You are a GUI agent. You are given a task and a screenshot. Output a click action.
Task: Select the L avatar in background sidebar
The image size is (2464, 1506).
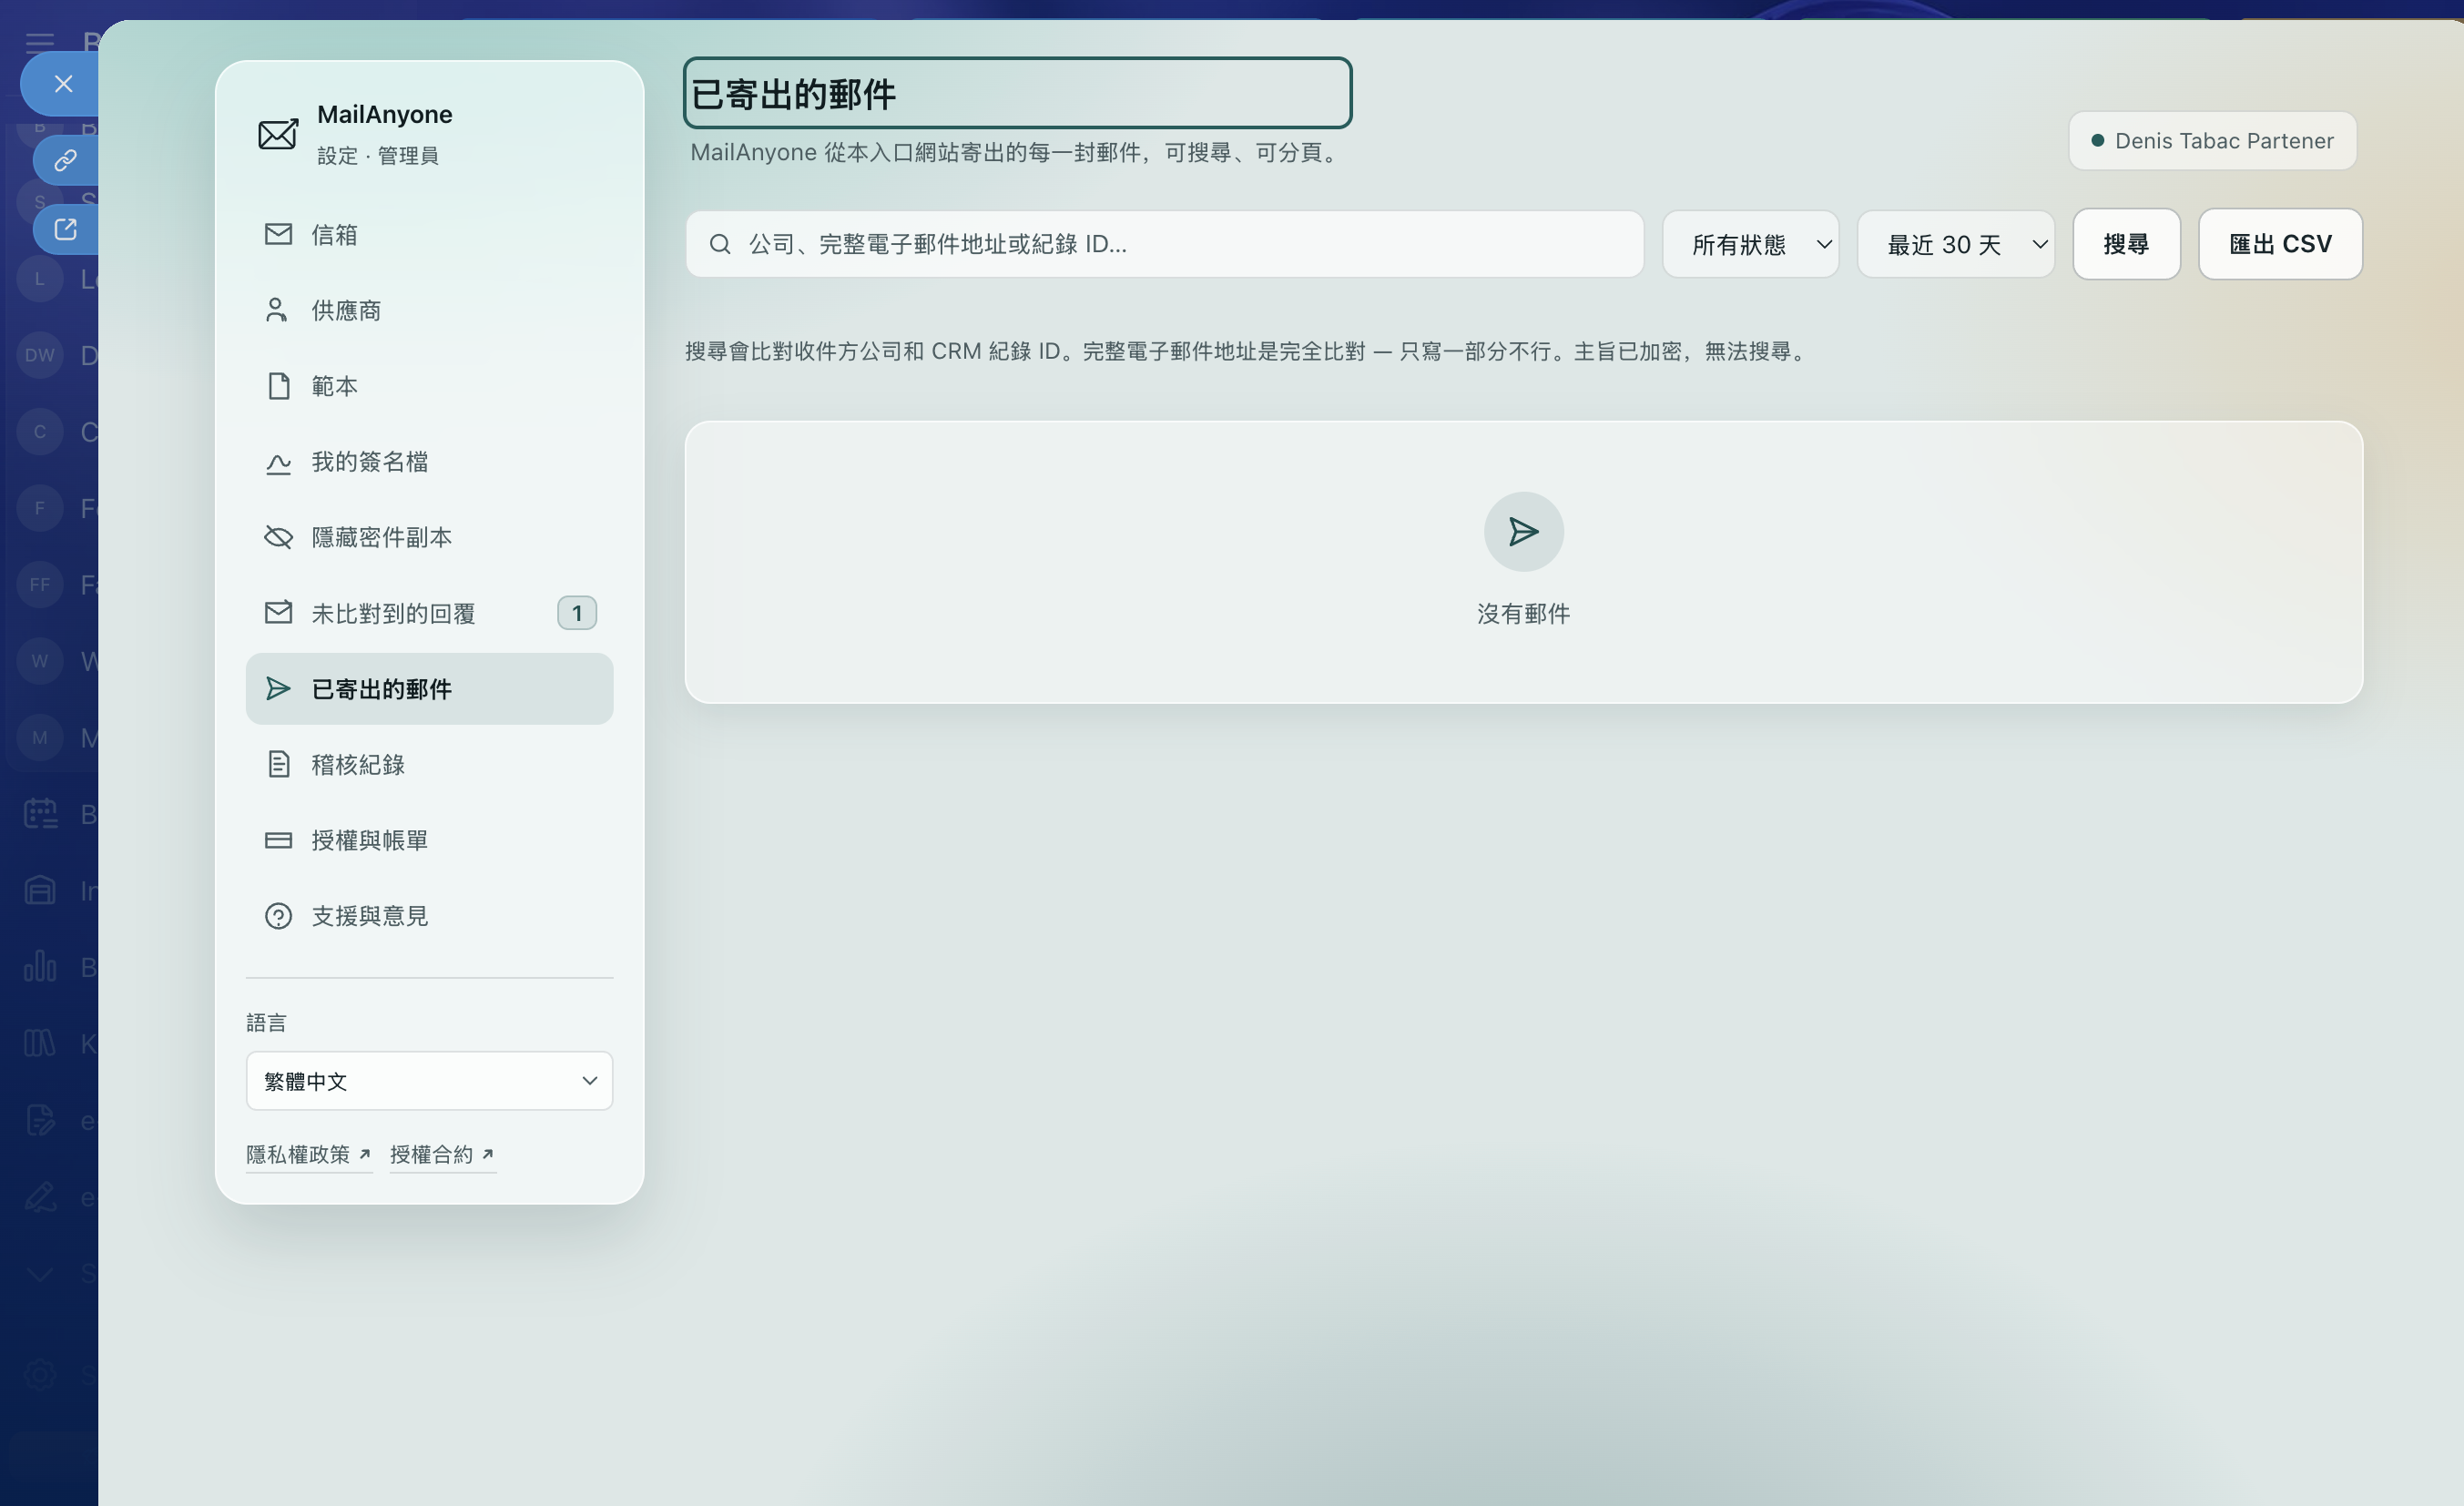[x=40, y=279]
